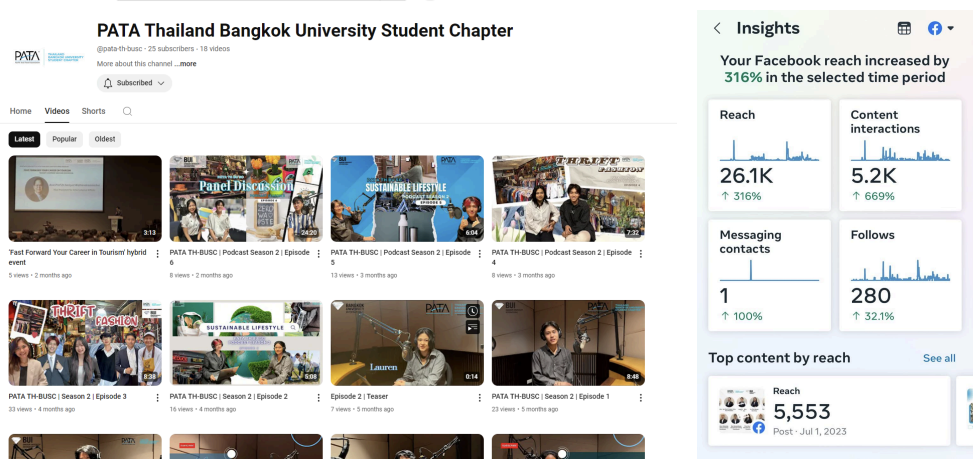Viewport: 977px width, 466px height.
Task: Play Thrift Fashion Episode 4 thumbnail
Action: tap(568, 199)
